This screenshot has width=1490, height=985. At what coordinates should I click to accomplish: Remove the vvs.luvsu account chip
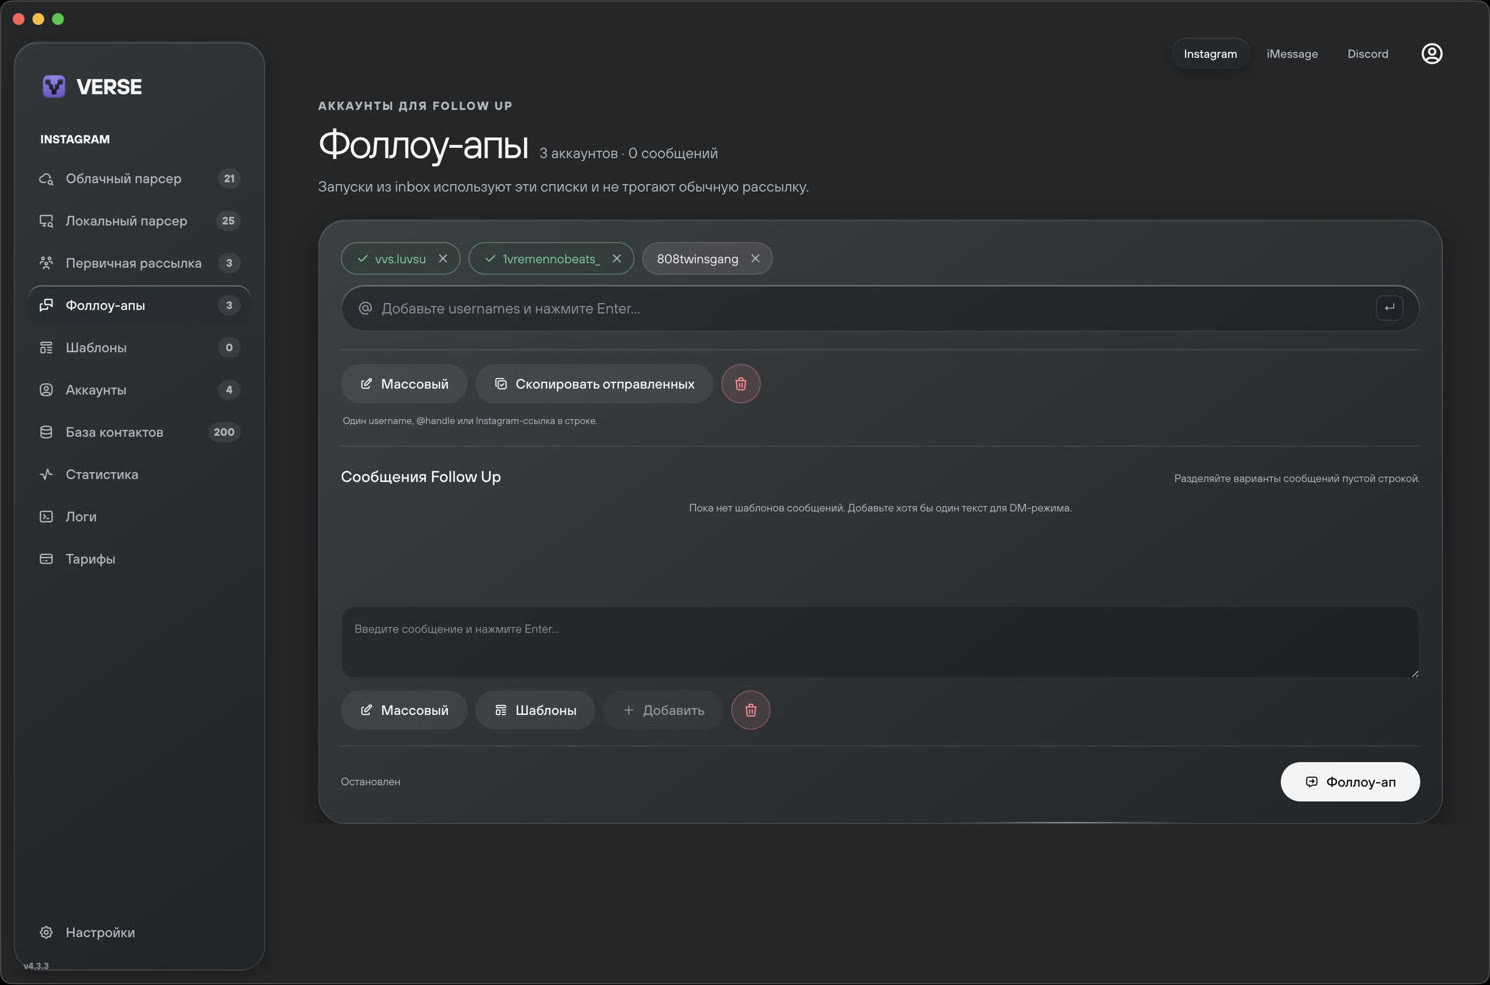coord(443,259)
